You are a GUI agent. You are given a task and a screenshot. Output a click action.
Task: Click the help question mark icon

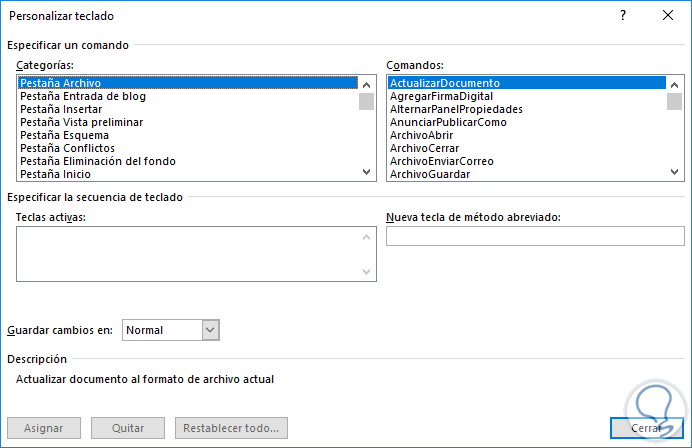pyautogui.click(x=623, y=16)
